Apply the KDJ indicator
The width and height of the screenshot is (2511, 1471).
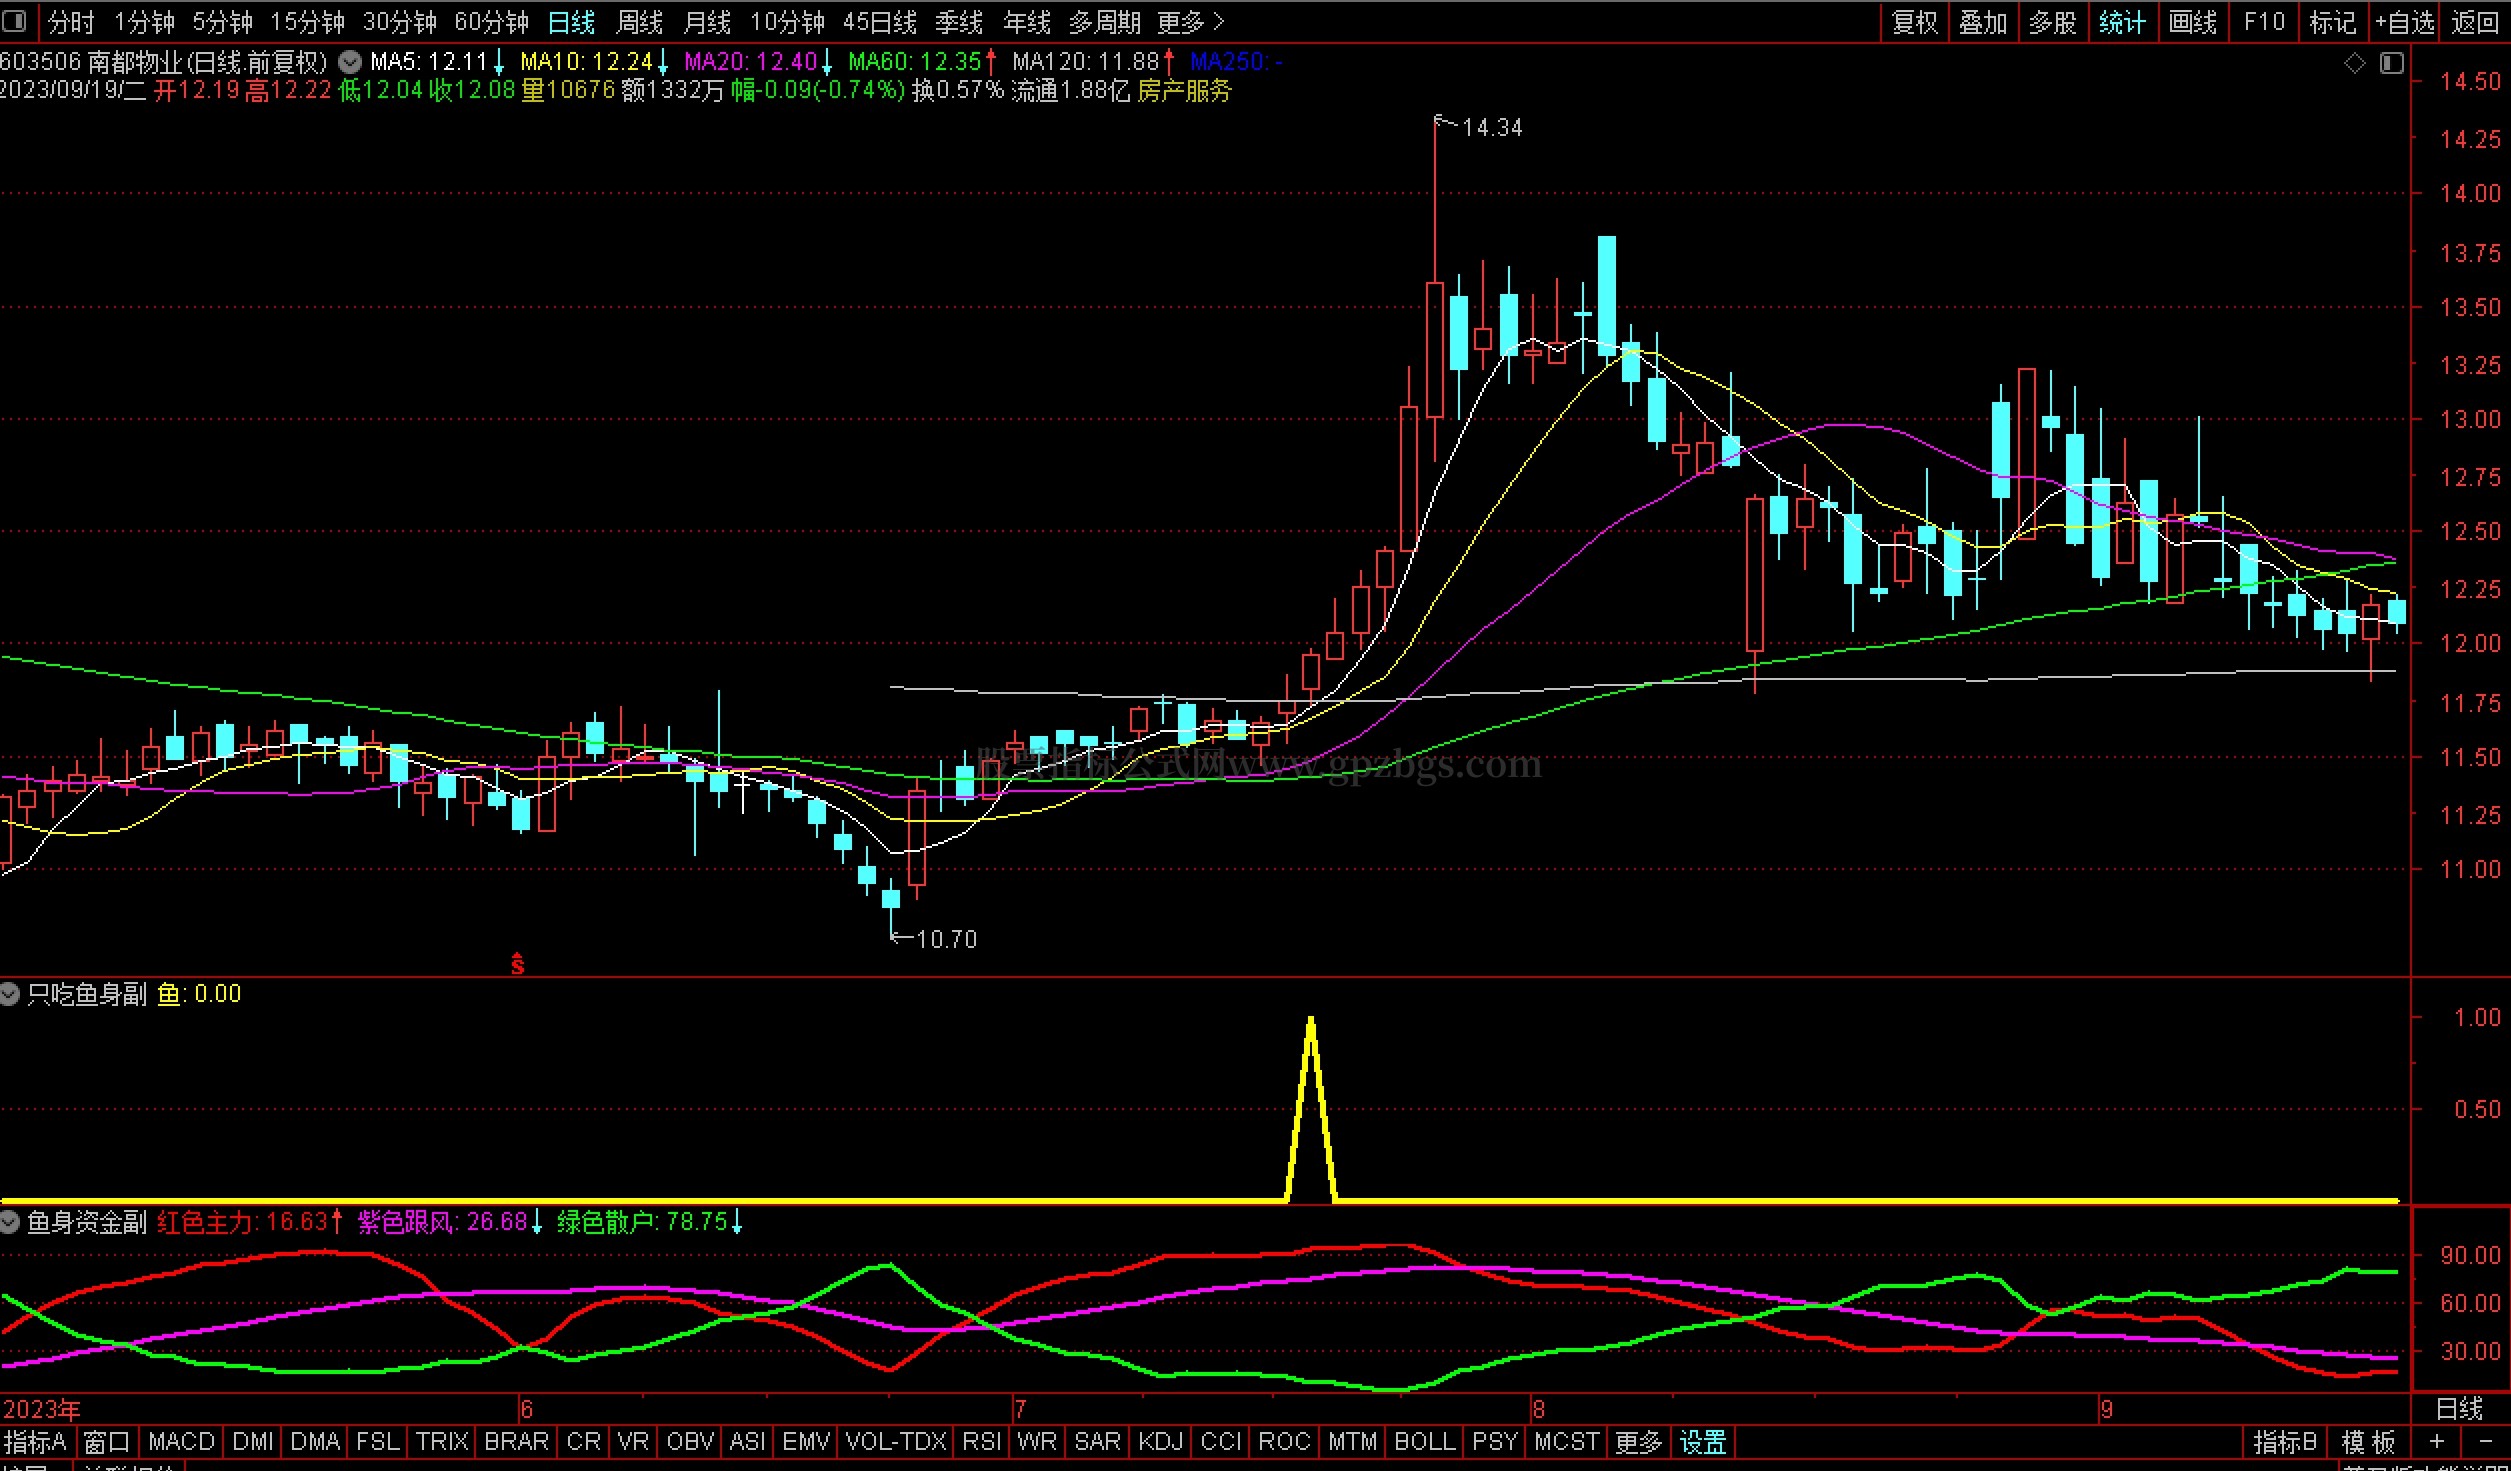[x=1160, y=1442]
